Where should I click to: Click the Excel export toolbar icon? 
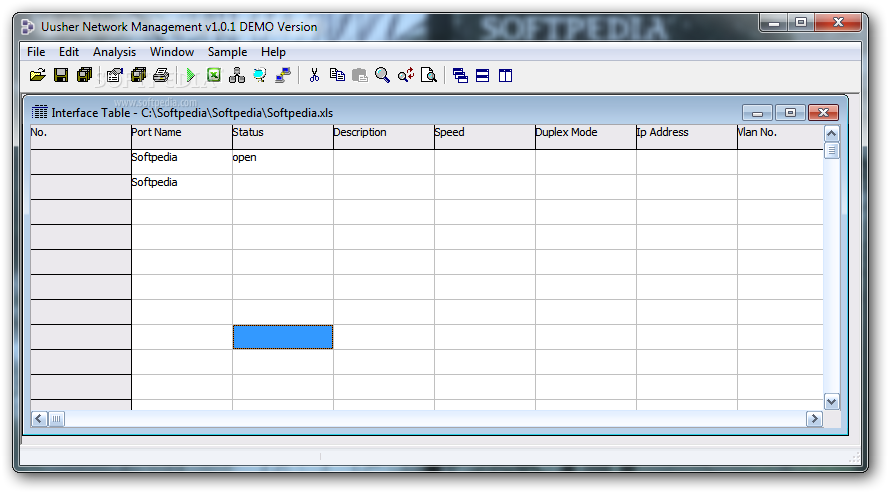click(214, 75)
